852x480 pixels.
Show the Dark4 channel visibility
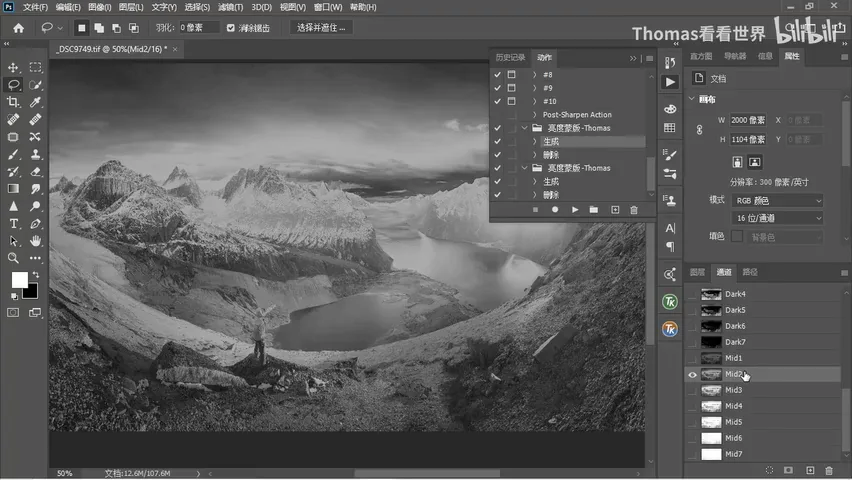tap(692, 294)
